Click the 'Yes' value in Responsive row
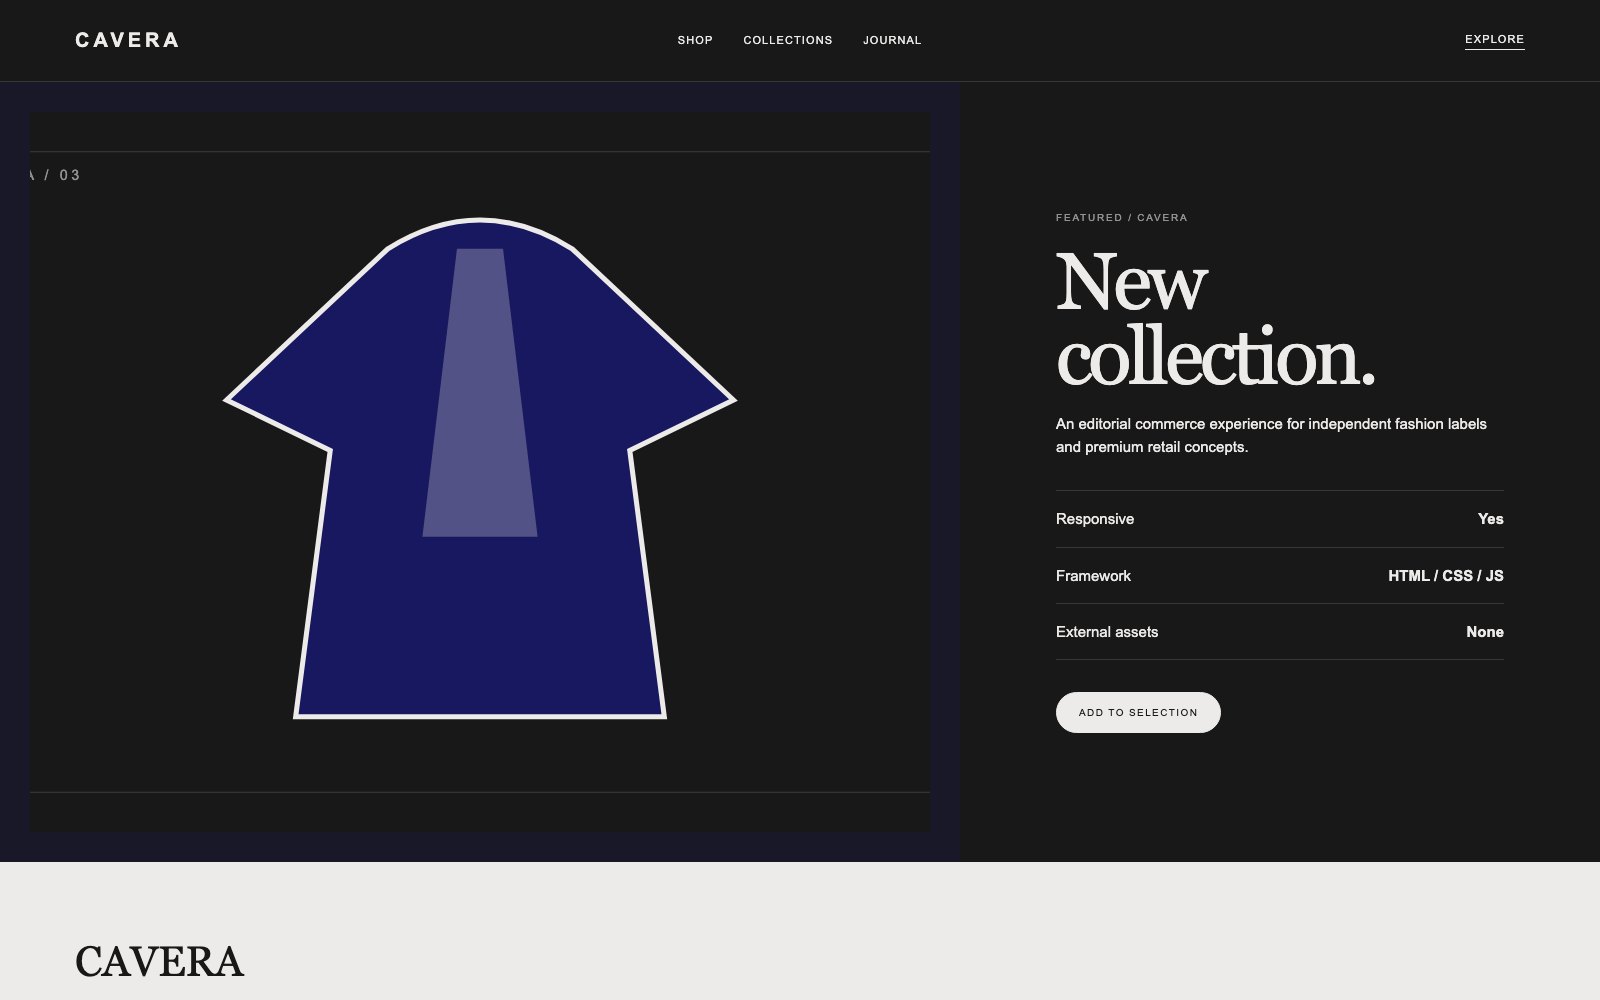The width and height of the screenshot is (1600, 1000). click(x=1490, y=519)
